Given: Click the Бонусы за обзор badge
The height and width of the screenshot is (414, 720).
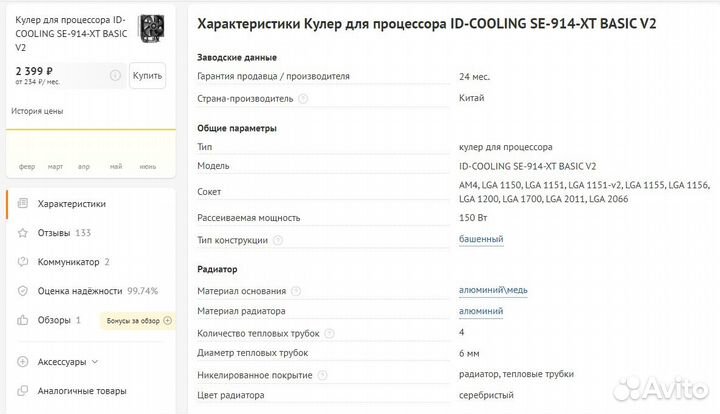Looking at the screenshot, I should coord(139,320).
